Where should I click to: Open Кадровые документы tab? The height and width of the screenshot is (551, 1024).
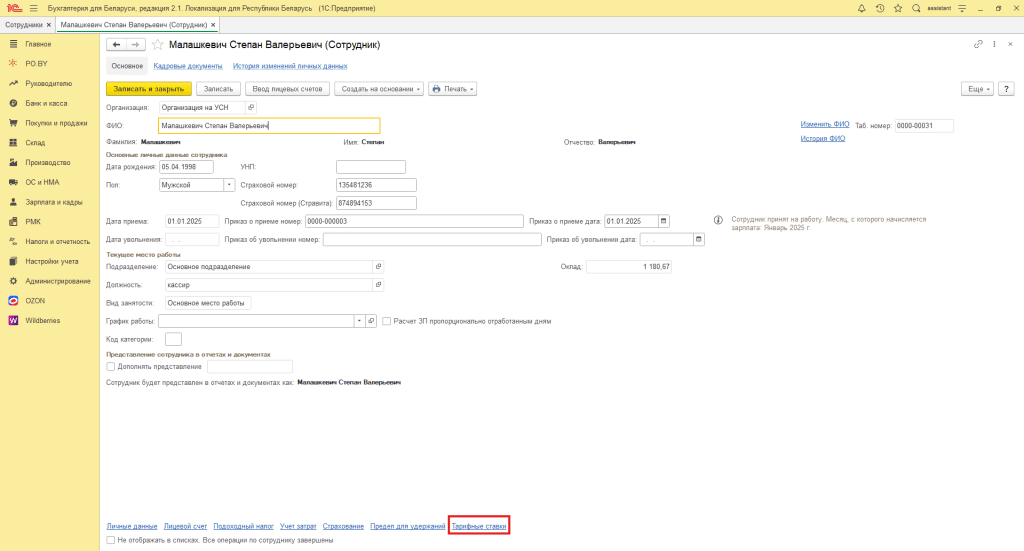[188, 66]
